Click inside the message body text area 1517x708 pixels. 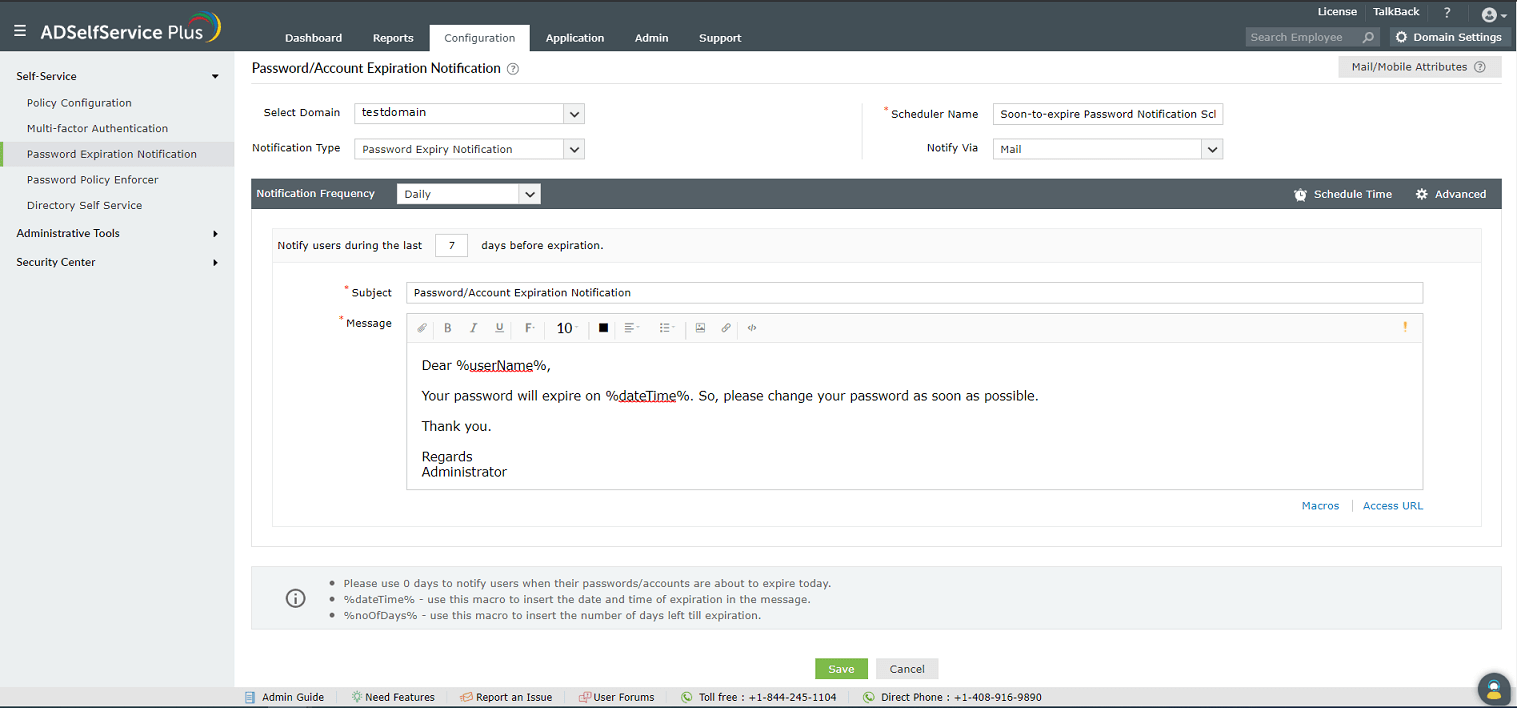pyautogui.click(x=914, y=415)
